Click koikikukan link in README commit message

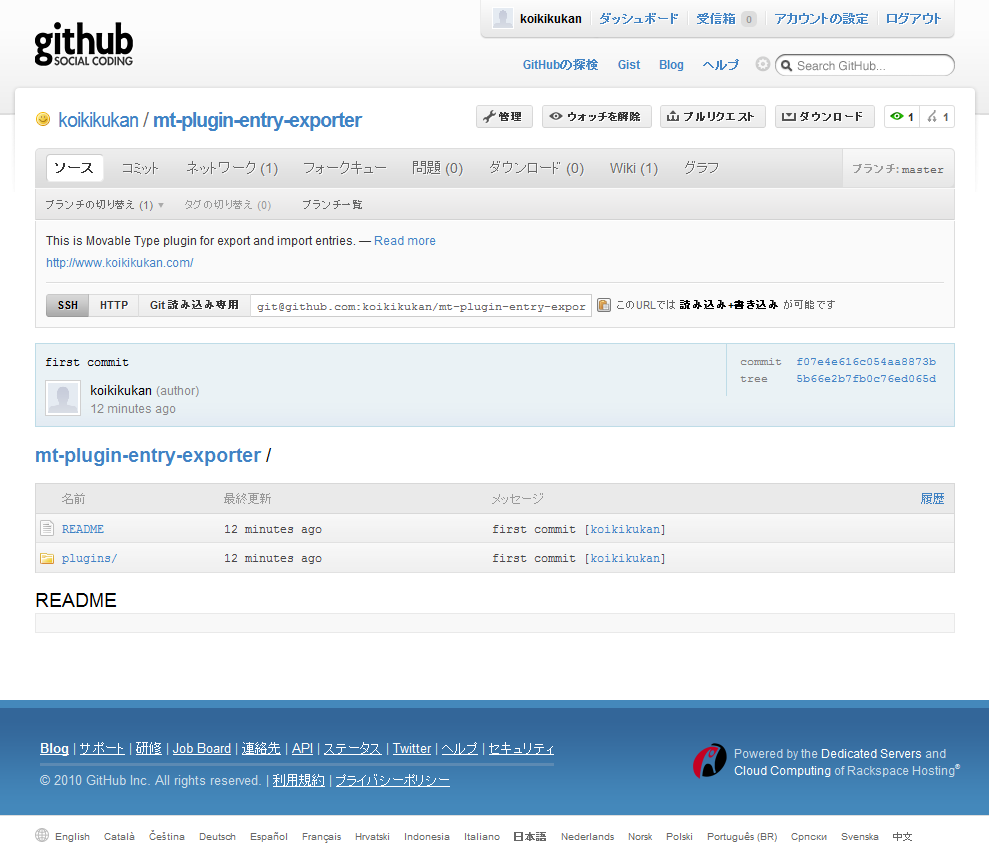[x=625, y=529]
